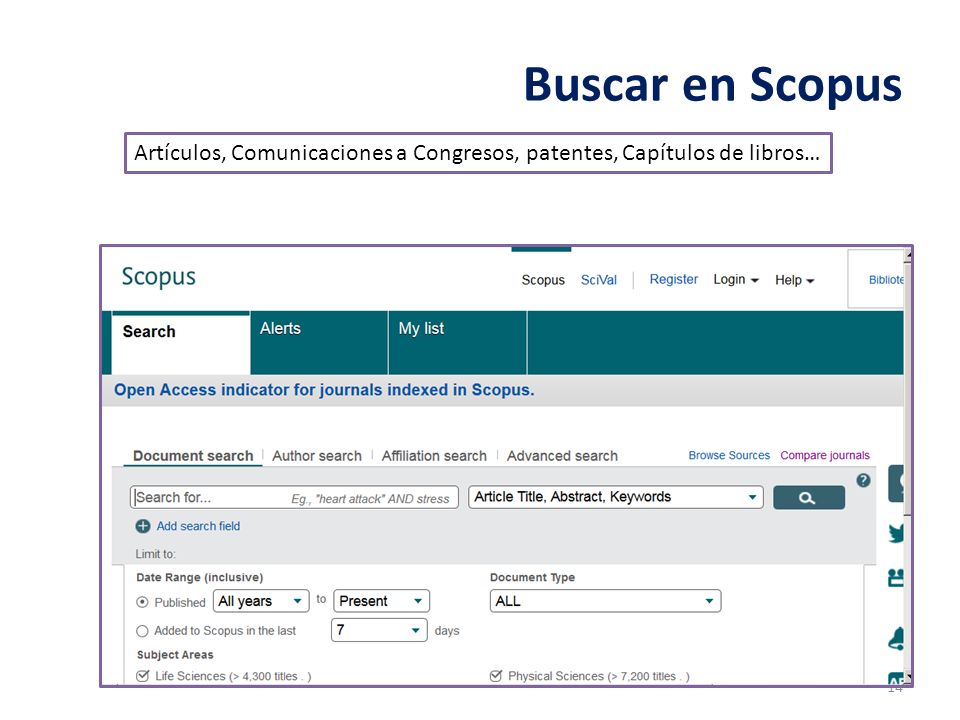Click the plus icon beside Add search field
The image size is (960, 720).
click(x=143, y=526)
